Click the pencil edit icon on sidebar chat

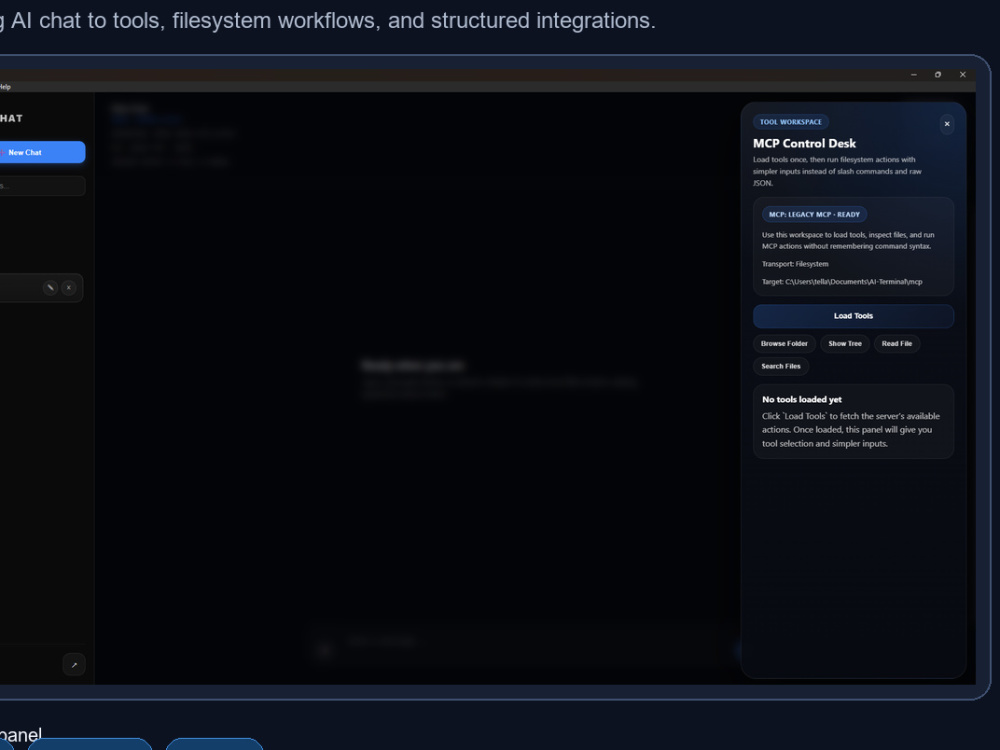50,288
